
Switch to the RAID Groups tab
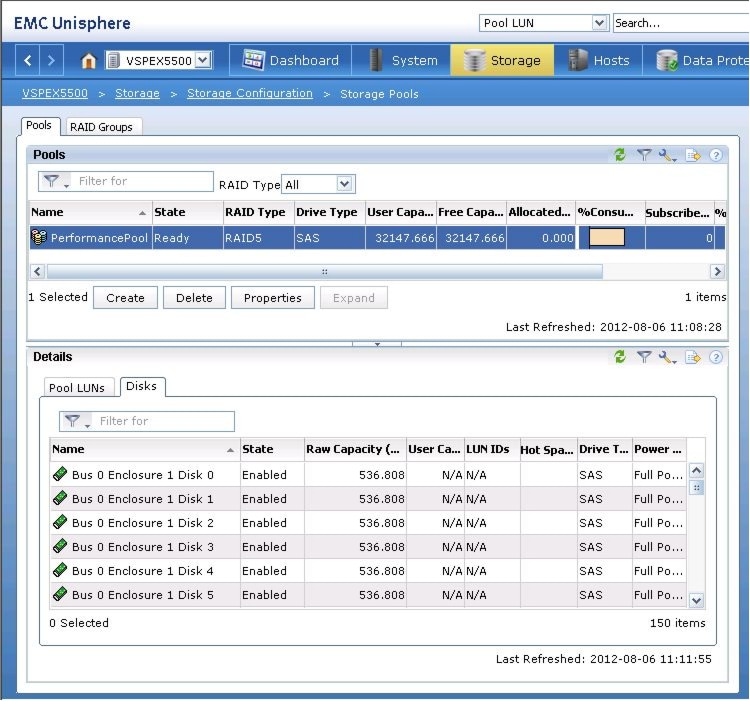pos(101,127)
